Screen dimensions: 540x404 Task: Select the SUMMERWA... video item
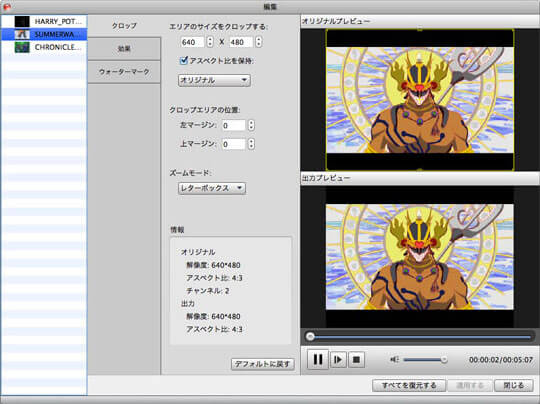[x=44, y=34]
